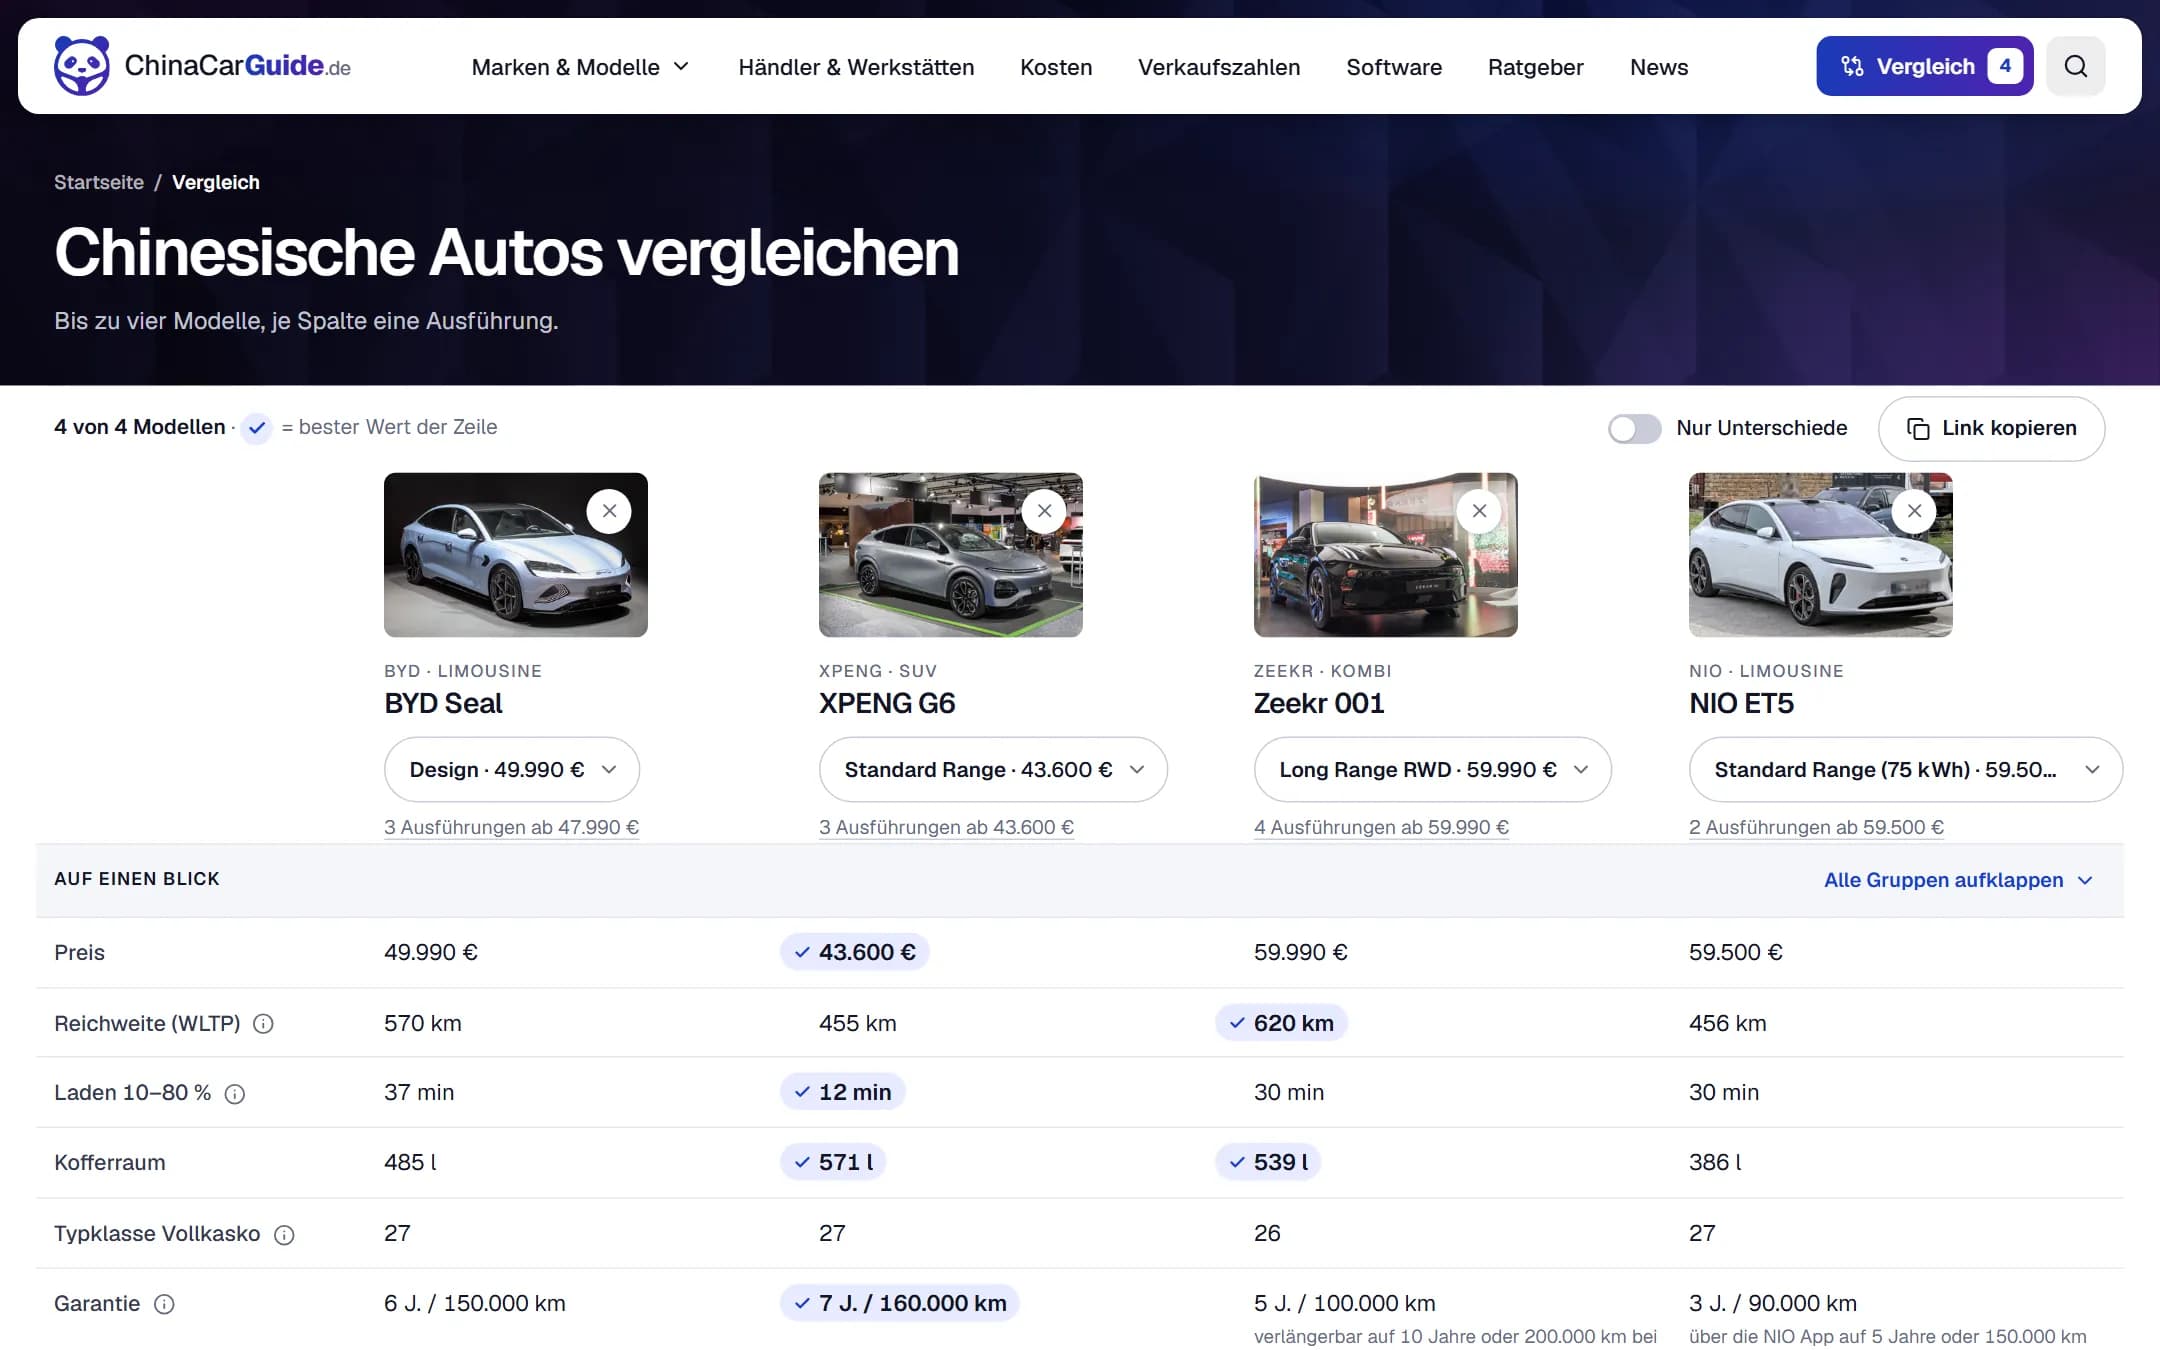
Task: Open XPENG G6 Standard Range dropdown
Action: click(x=993, y=769)
